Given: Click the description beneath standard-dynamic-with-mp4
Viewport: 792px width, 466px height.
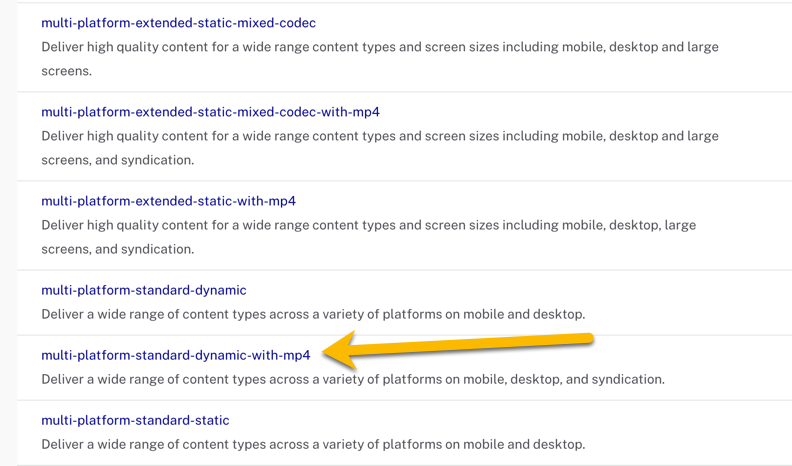Looking at the screenshot, I should 352,379.
